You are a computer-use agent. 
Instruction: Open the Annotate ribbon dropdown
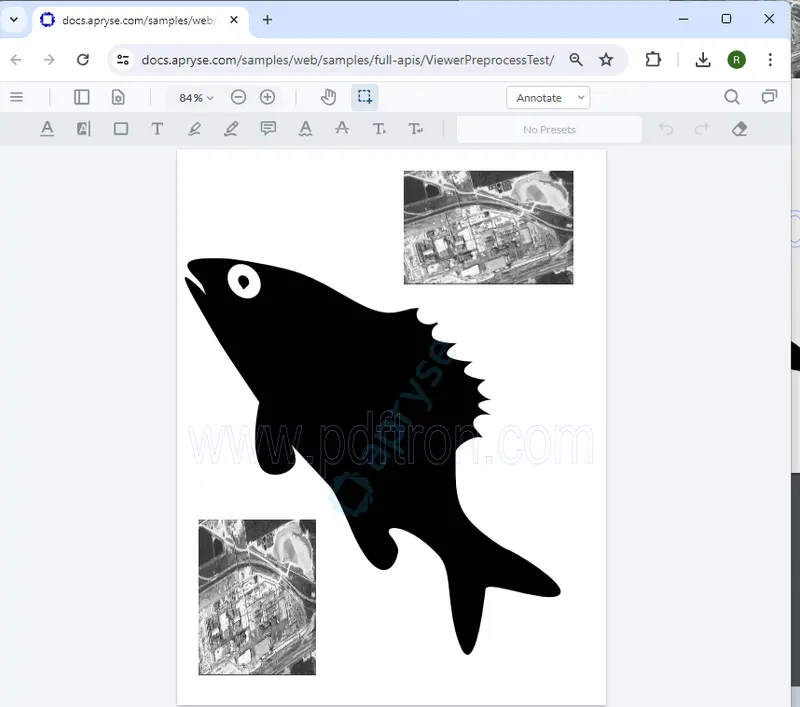pyautogui.click(x=548, y=97)
